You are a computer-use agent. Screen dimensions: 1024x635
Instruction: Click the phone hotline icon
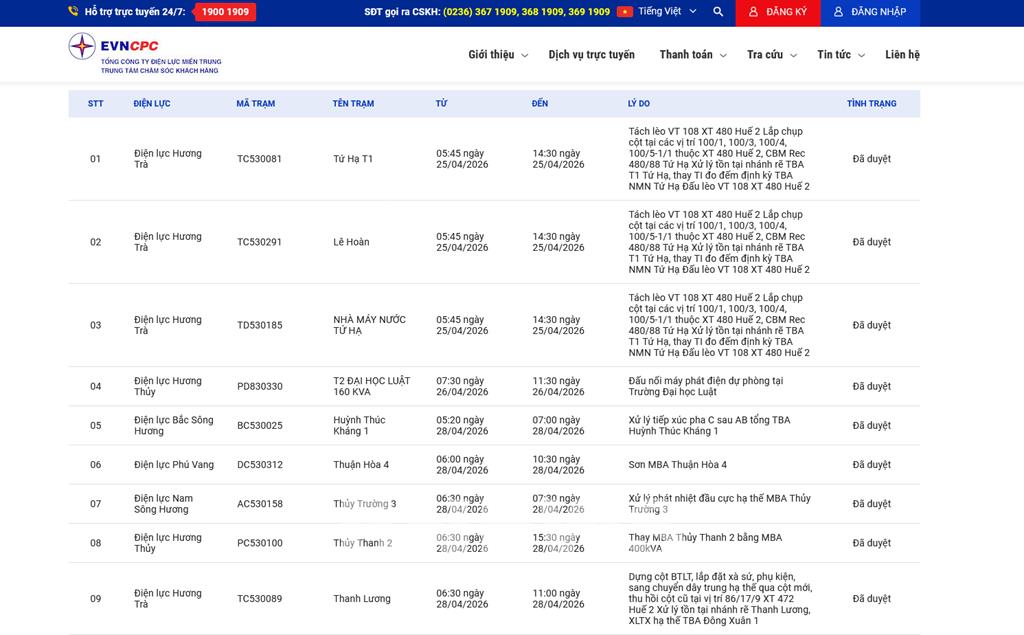(x=73, y=12)
